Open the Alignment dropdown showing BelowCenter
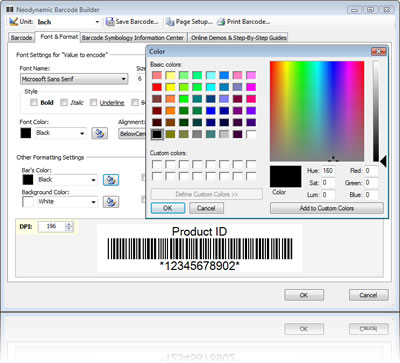This screenshot has width=400, height=363. [132, 134]
